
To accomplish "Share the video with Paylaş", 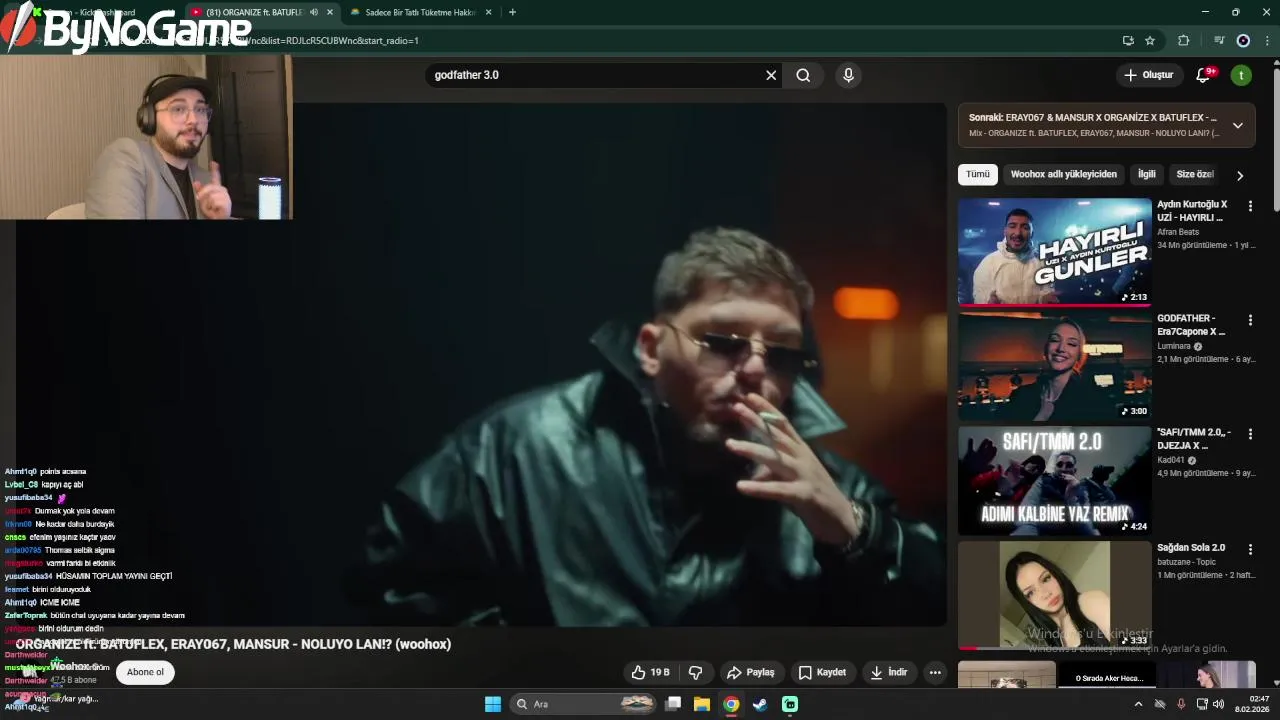I will [x=751, y=672].
